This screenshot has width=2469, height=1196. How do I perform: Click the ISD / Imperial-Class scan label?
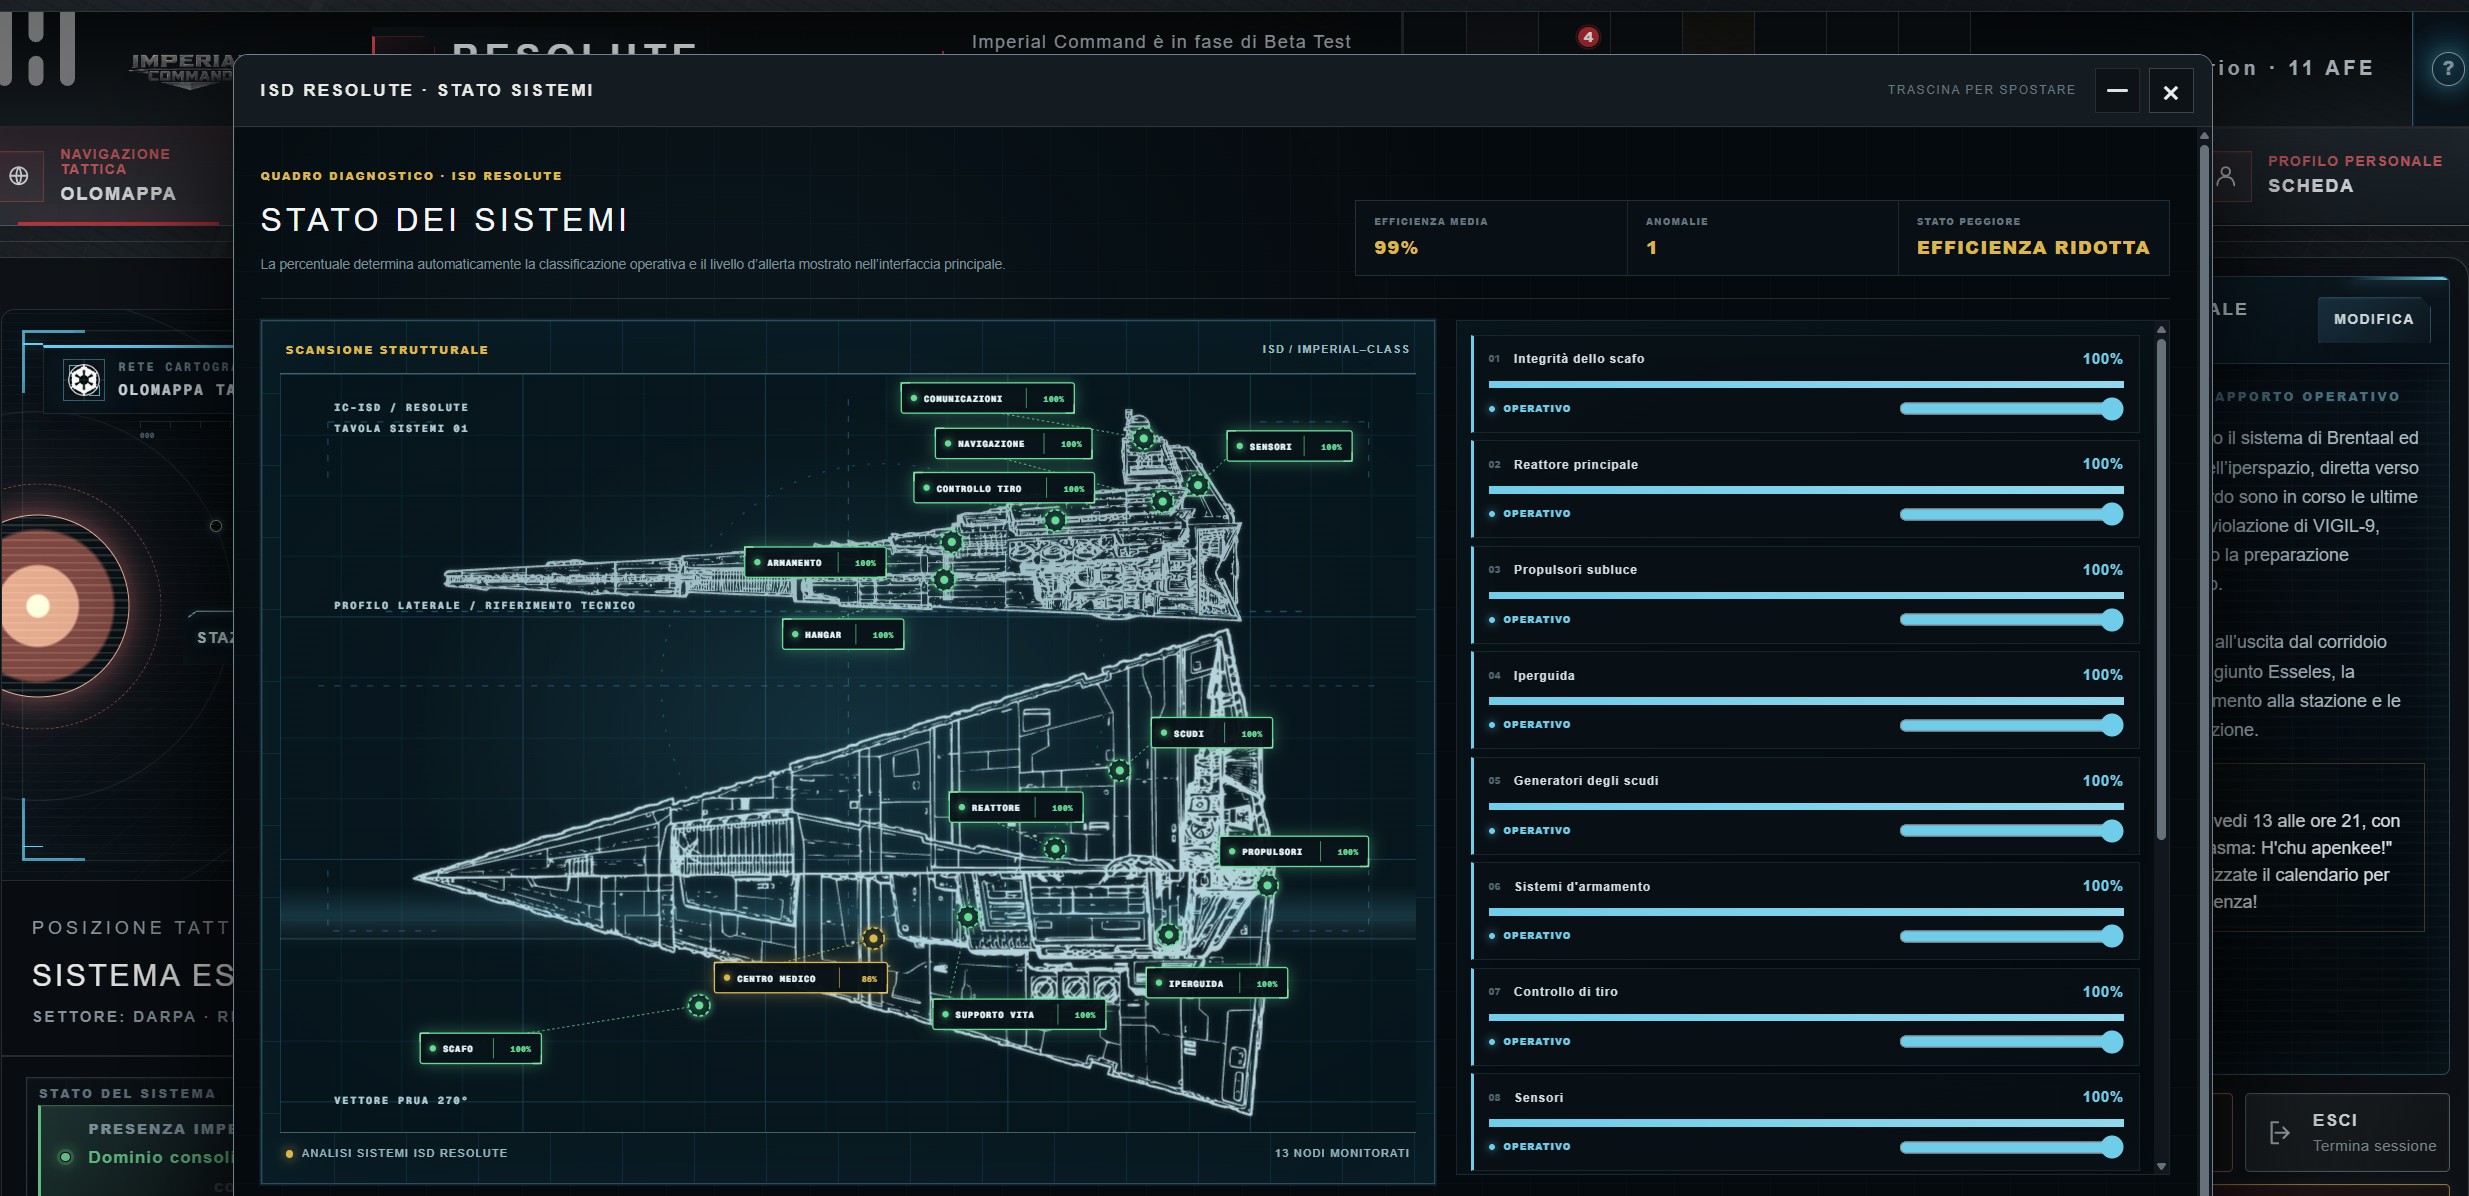click(x=1336, y=349)
